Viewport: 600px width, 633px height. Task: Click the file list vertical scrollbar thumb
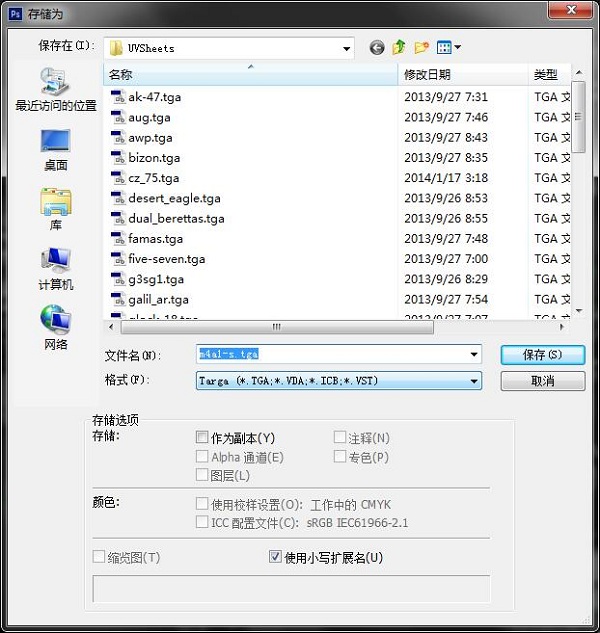pos(579,117)
